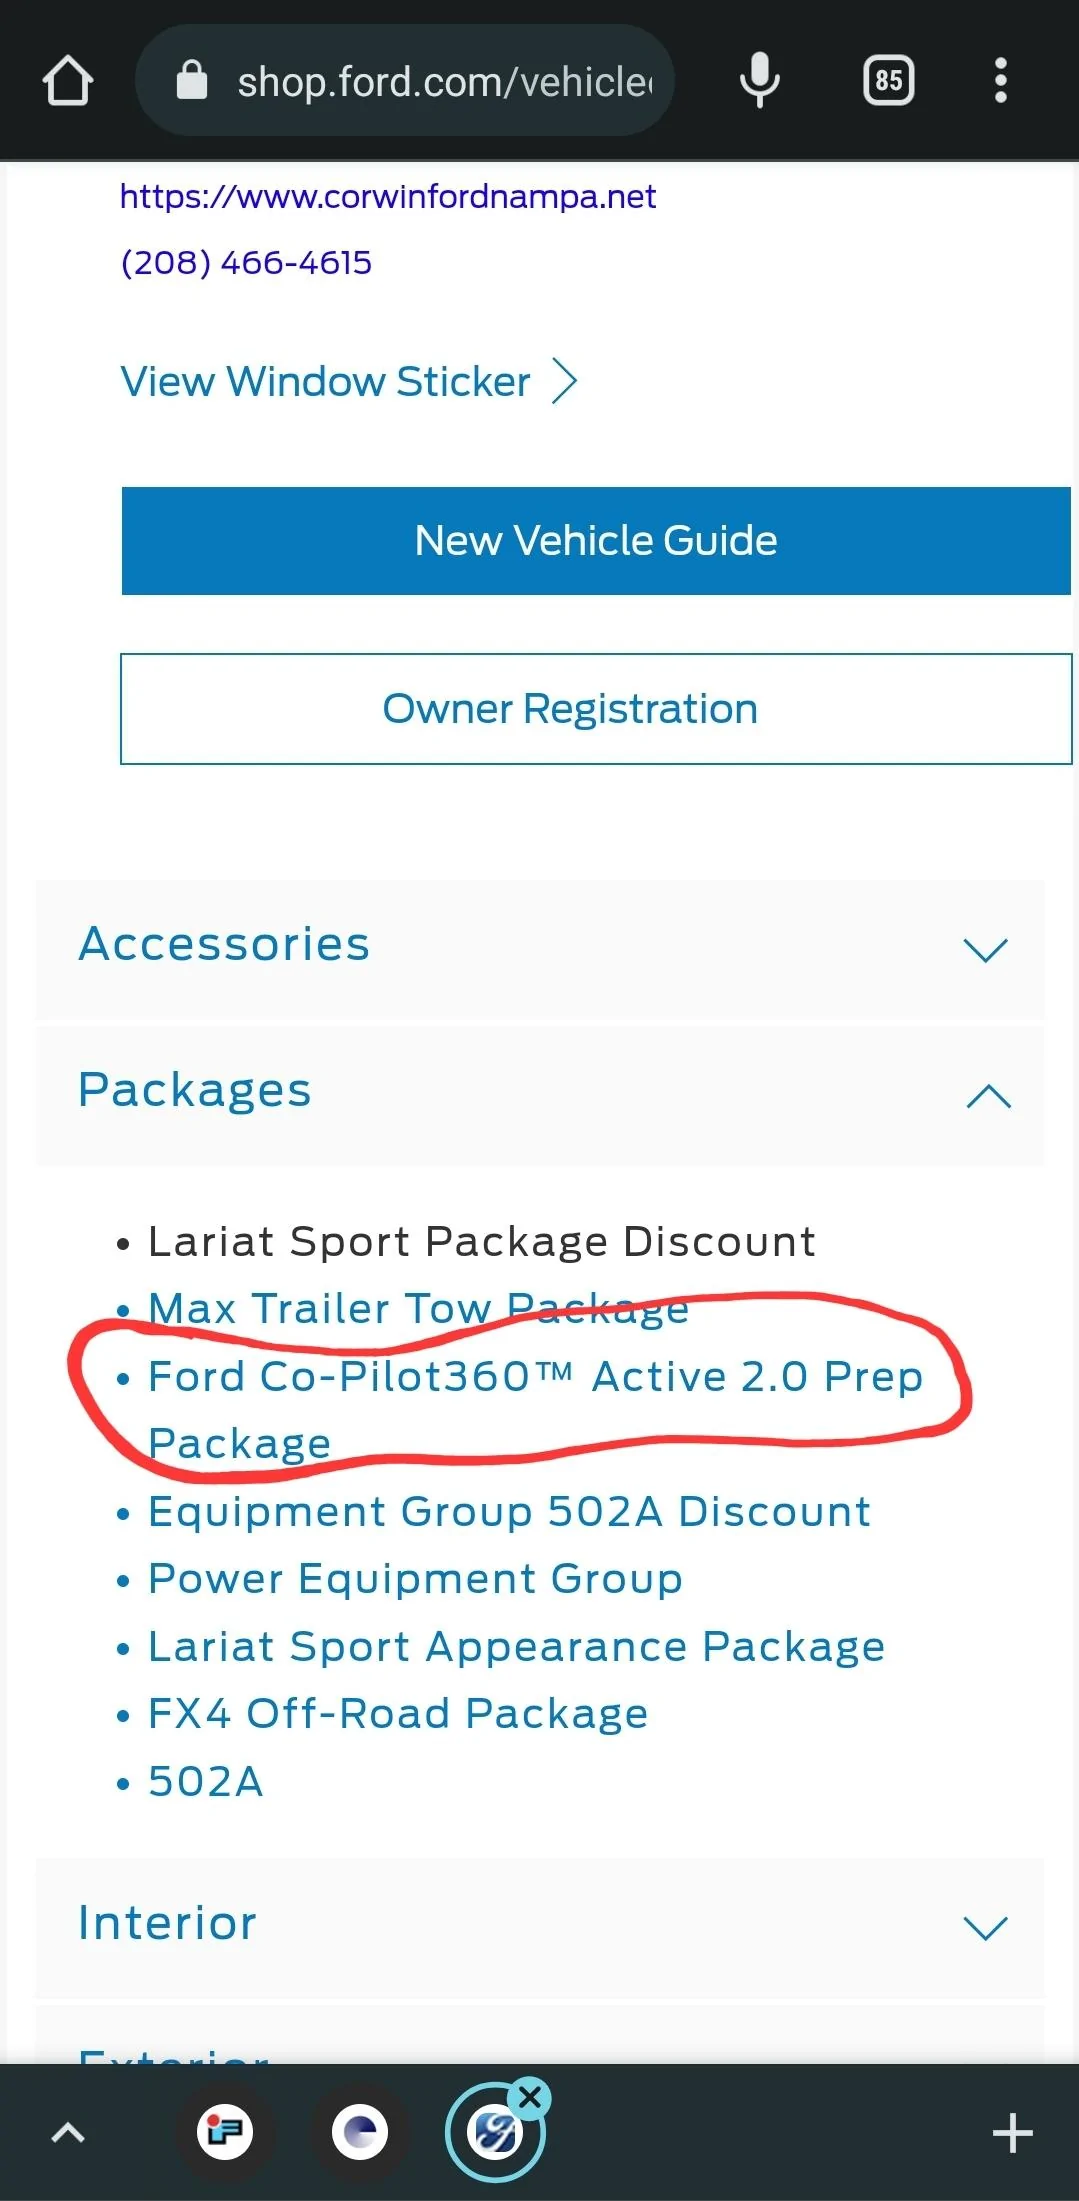Tap the upward chevron at bottom left

[68, 2131]
